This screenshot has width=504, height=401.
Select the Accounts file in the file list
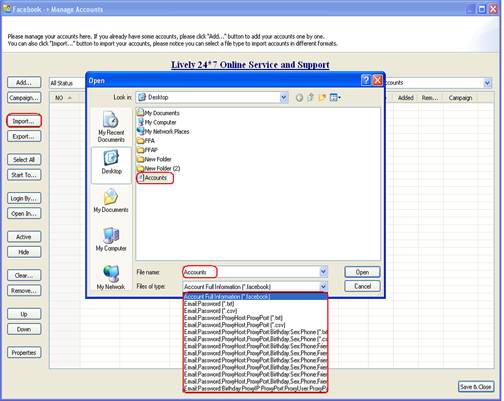[x=153, y=178]
